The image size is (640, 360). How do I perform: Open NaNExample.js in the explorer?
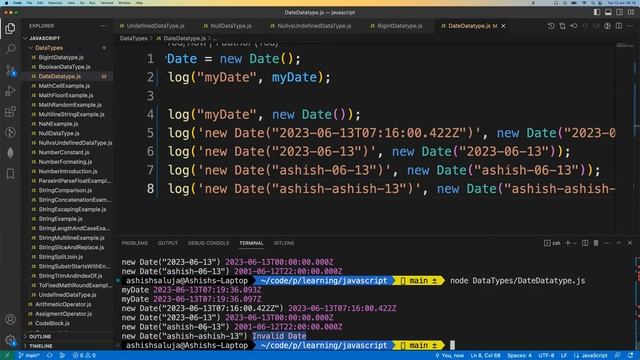[x=58, y=124]
